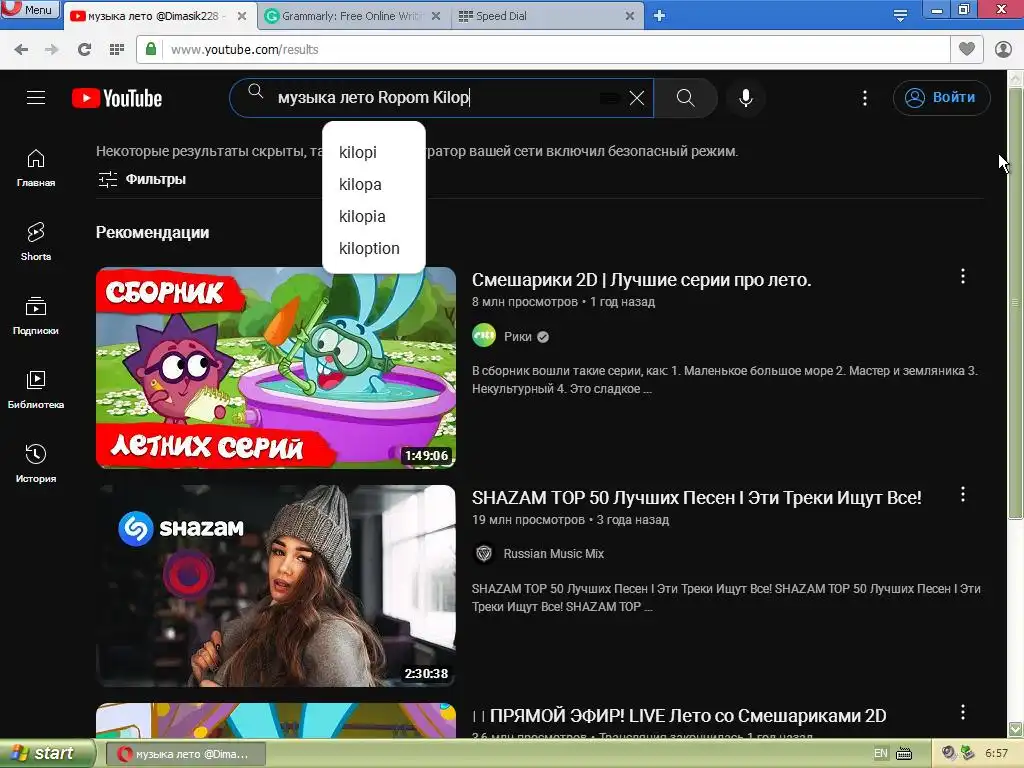Open История in the sidebar
The height and width of the screenshot is (768, 1024).
[x=36, y=464]
